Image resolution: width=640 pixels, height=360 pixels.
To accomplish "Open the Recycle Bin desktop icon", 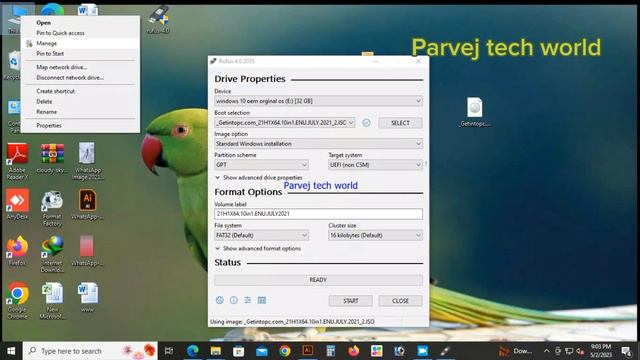I will click(x=14, y=65).
